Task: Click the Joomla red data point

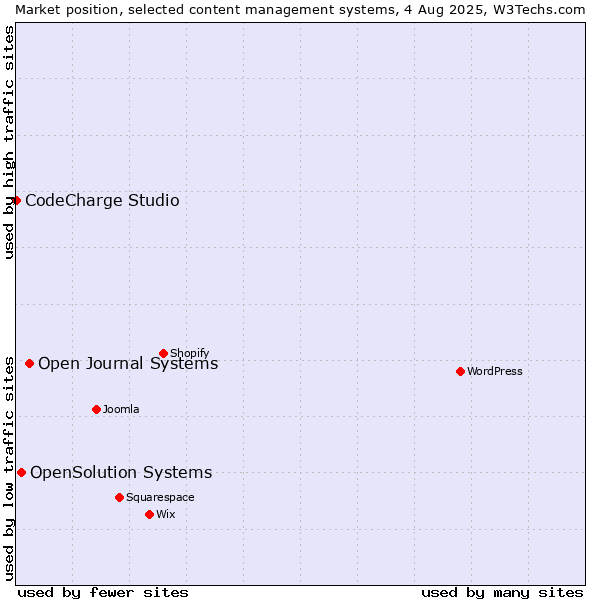Action: coord(96,409)
